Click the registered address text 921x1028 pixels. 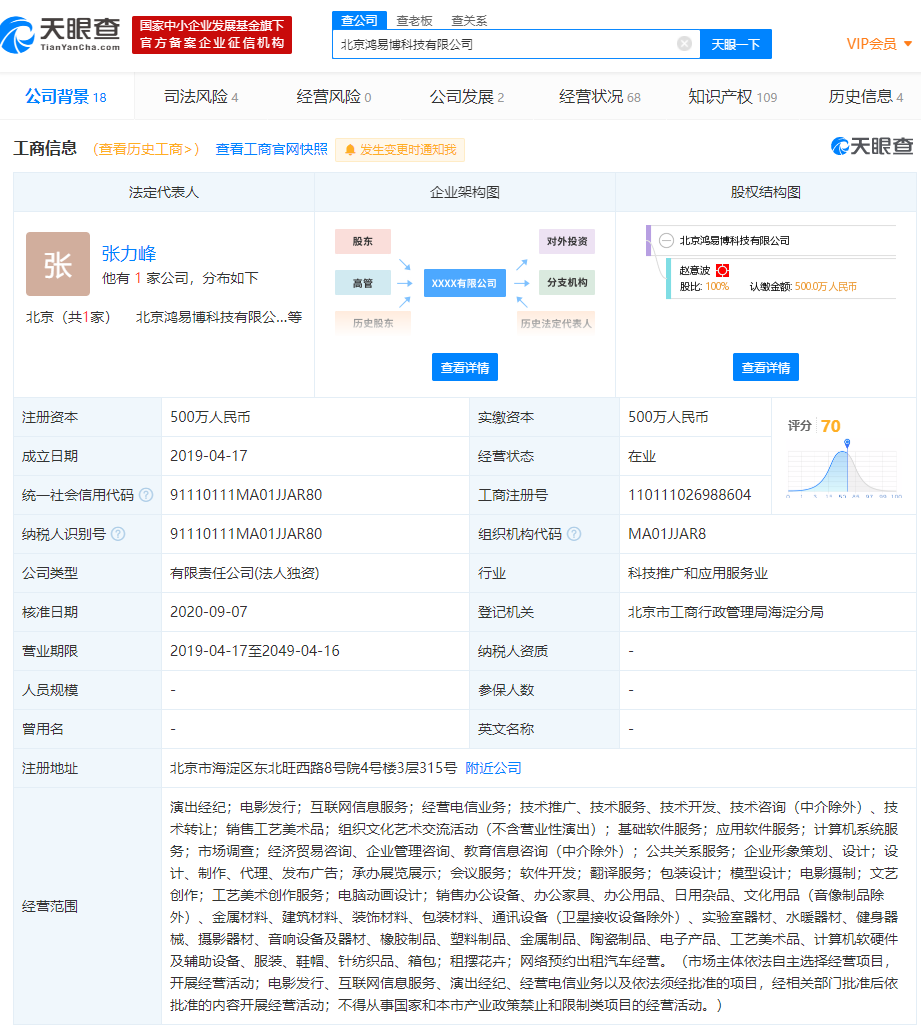click(x=313, y=768)
